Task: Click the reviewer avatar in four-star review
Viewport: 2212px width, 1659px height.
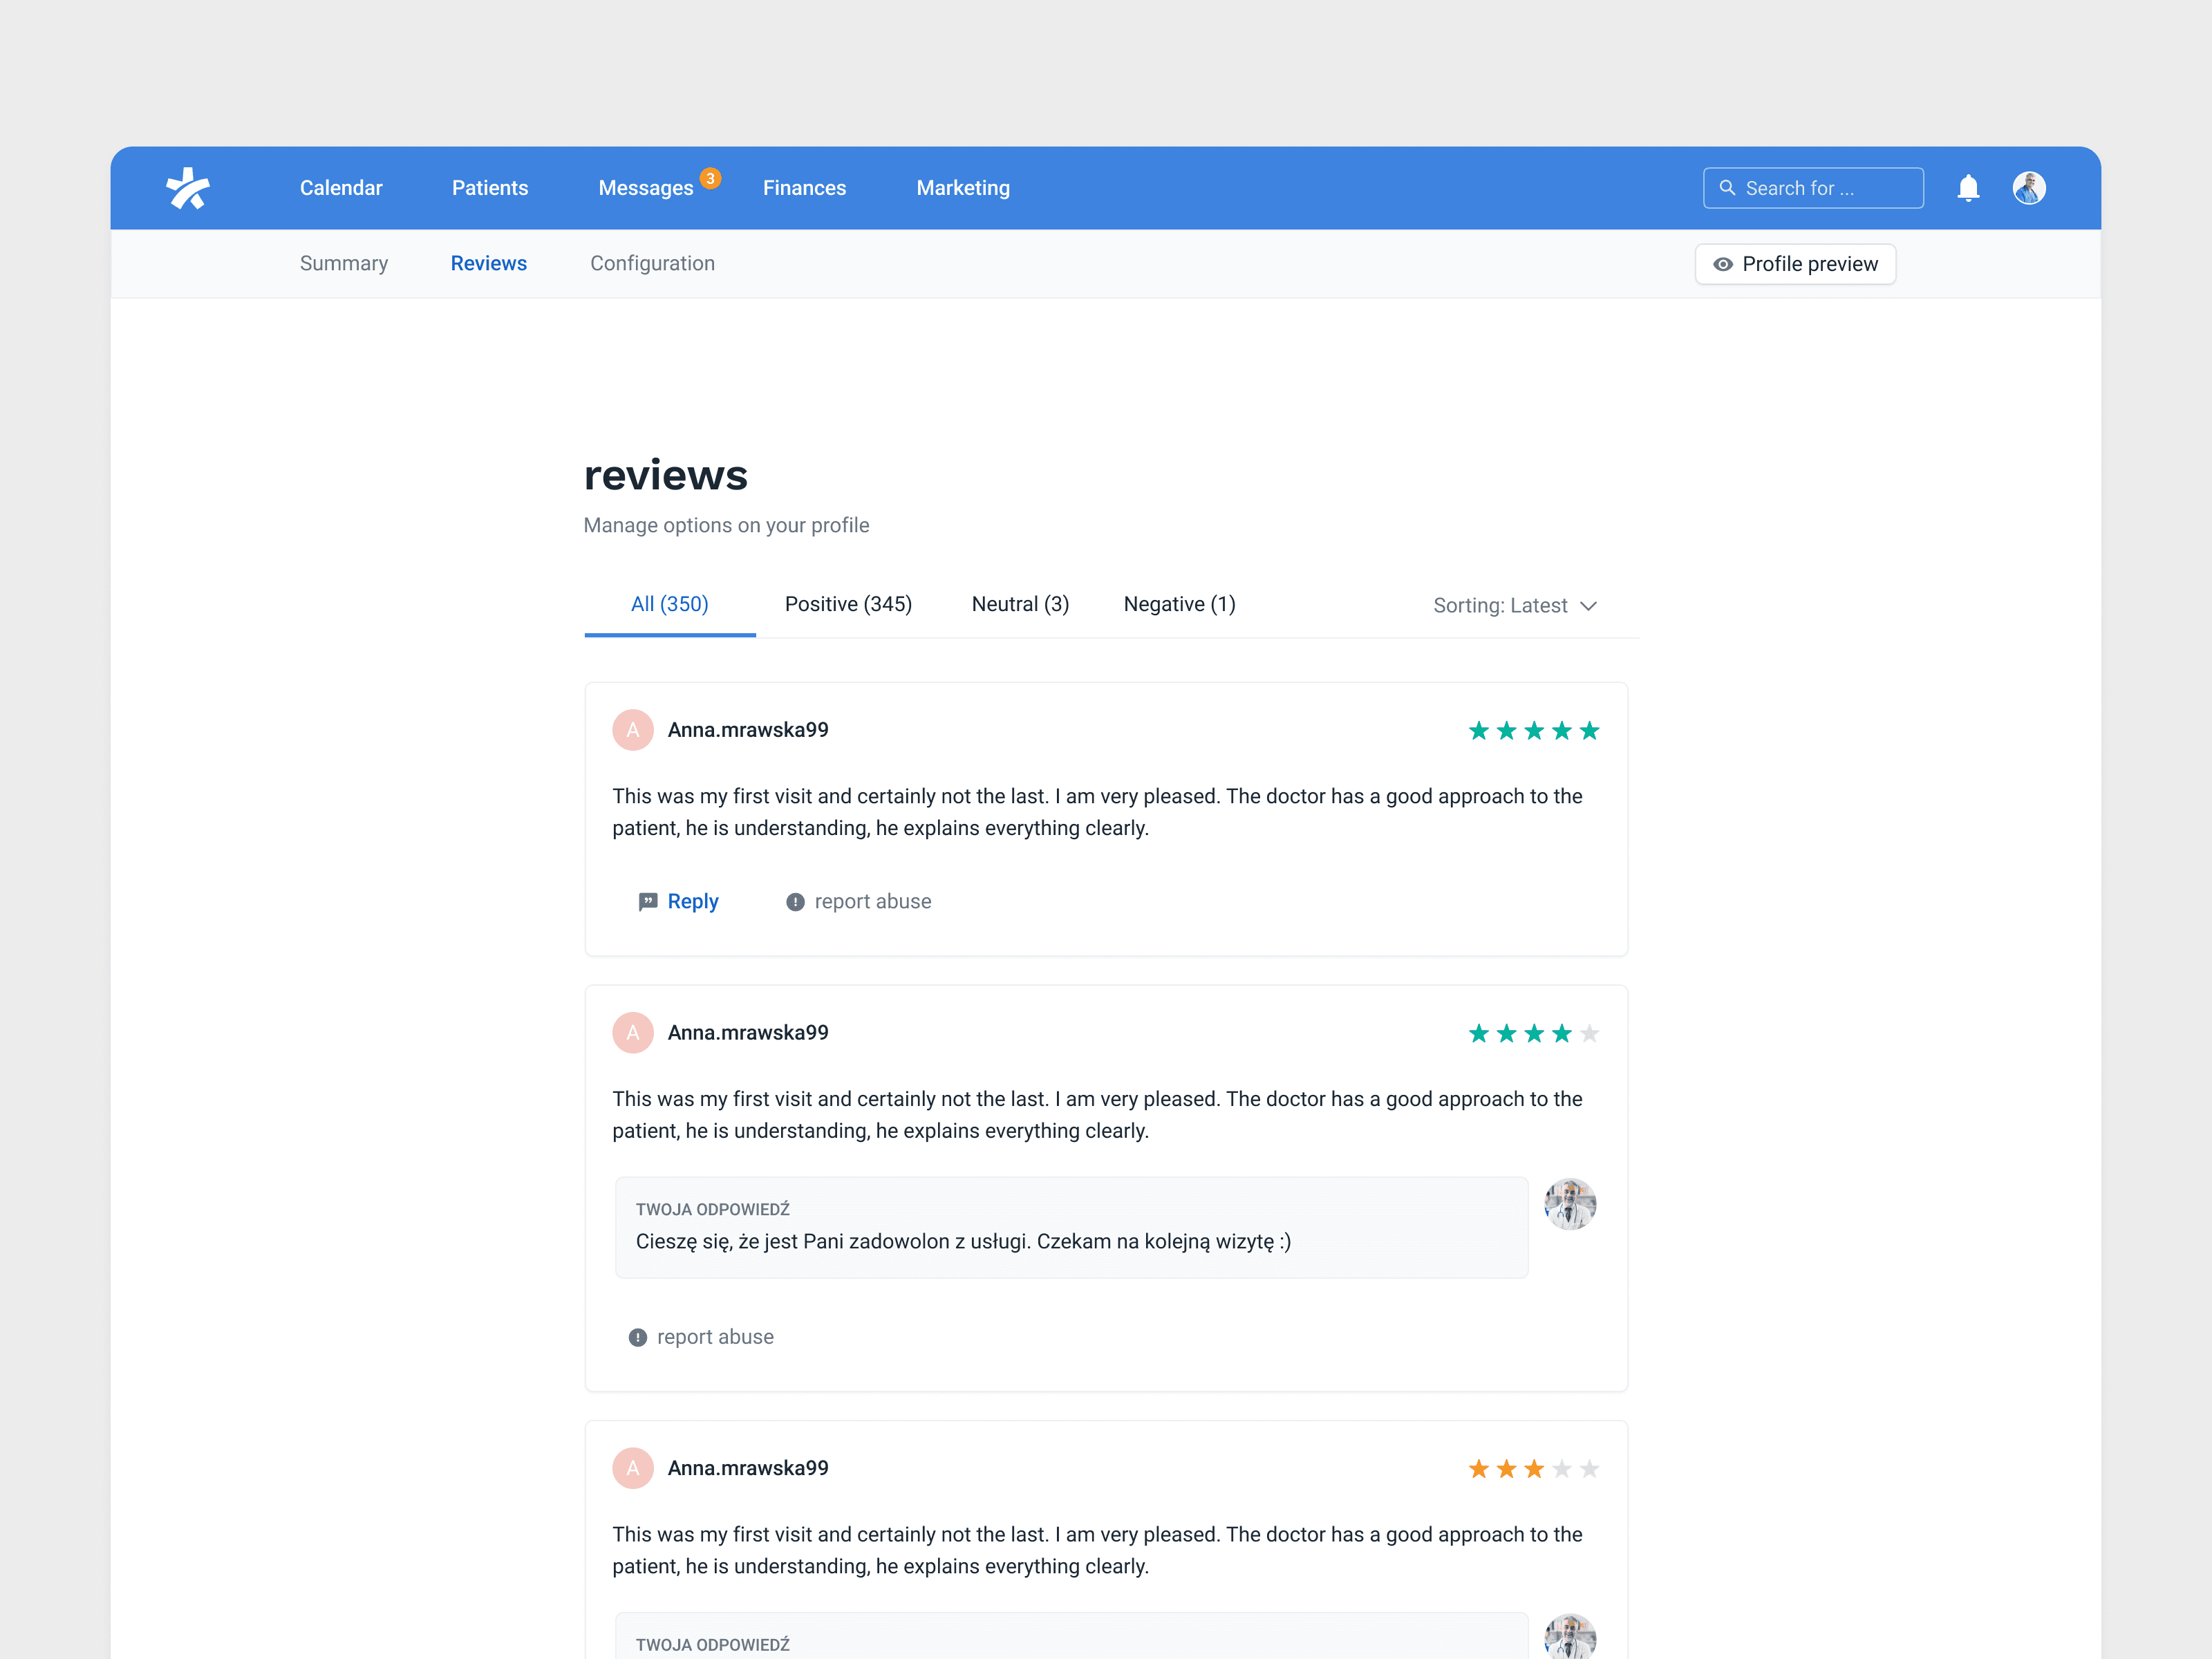Action: pos(633,1032)
